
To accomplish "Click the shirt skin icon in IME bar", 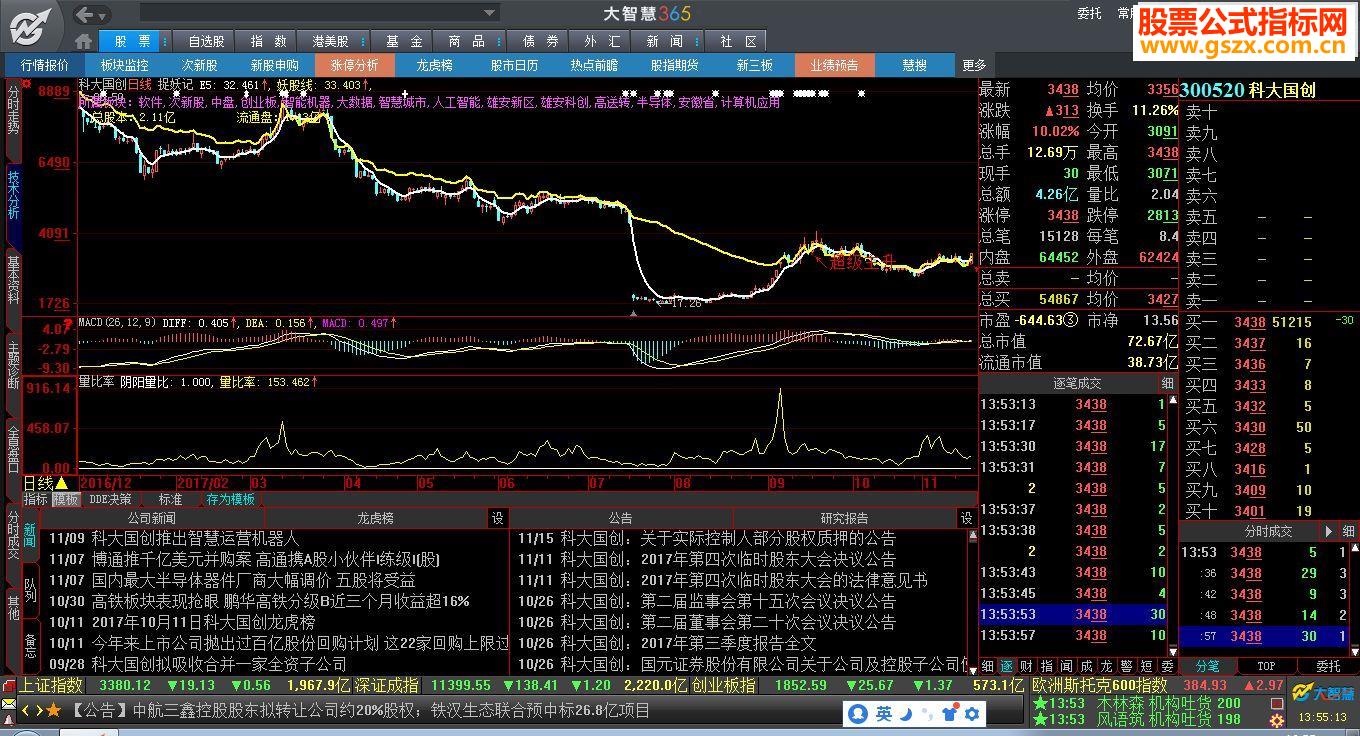I will 949,713.
